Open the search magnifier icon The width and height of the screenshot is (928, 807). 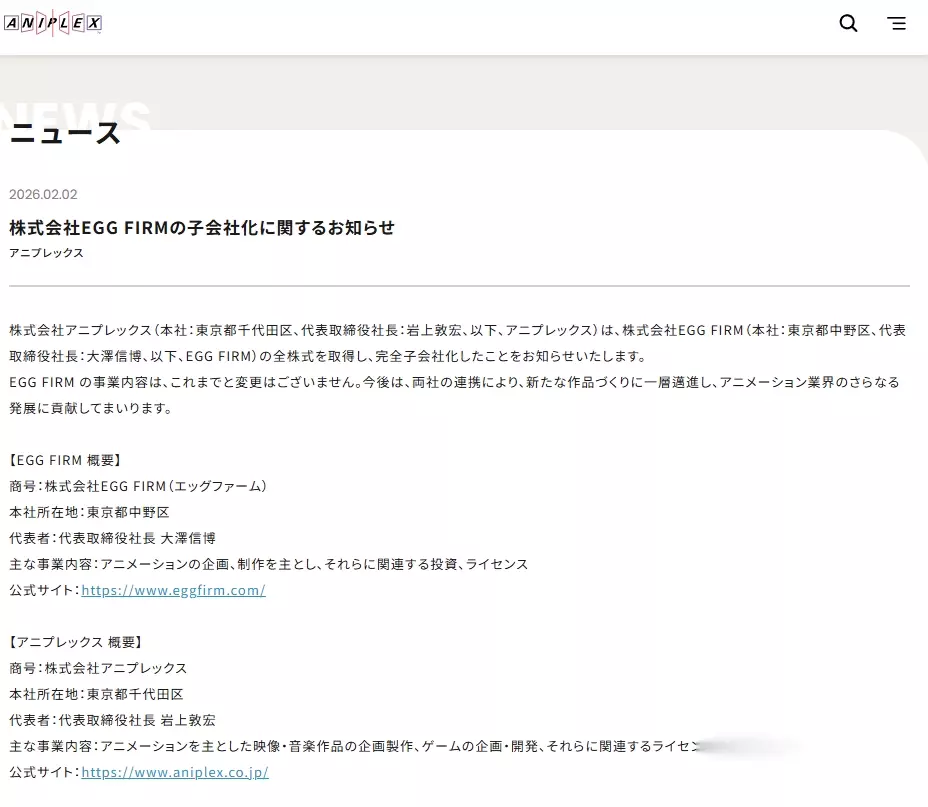(x=848, y=23)
